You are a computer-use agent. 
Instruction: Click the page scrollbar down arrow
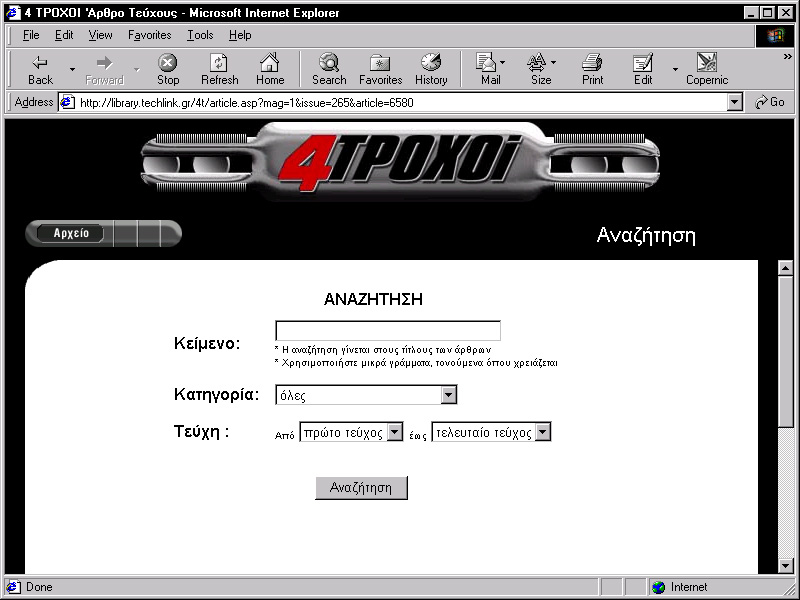point(786,565)
